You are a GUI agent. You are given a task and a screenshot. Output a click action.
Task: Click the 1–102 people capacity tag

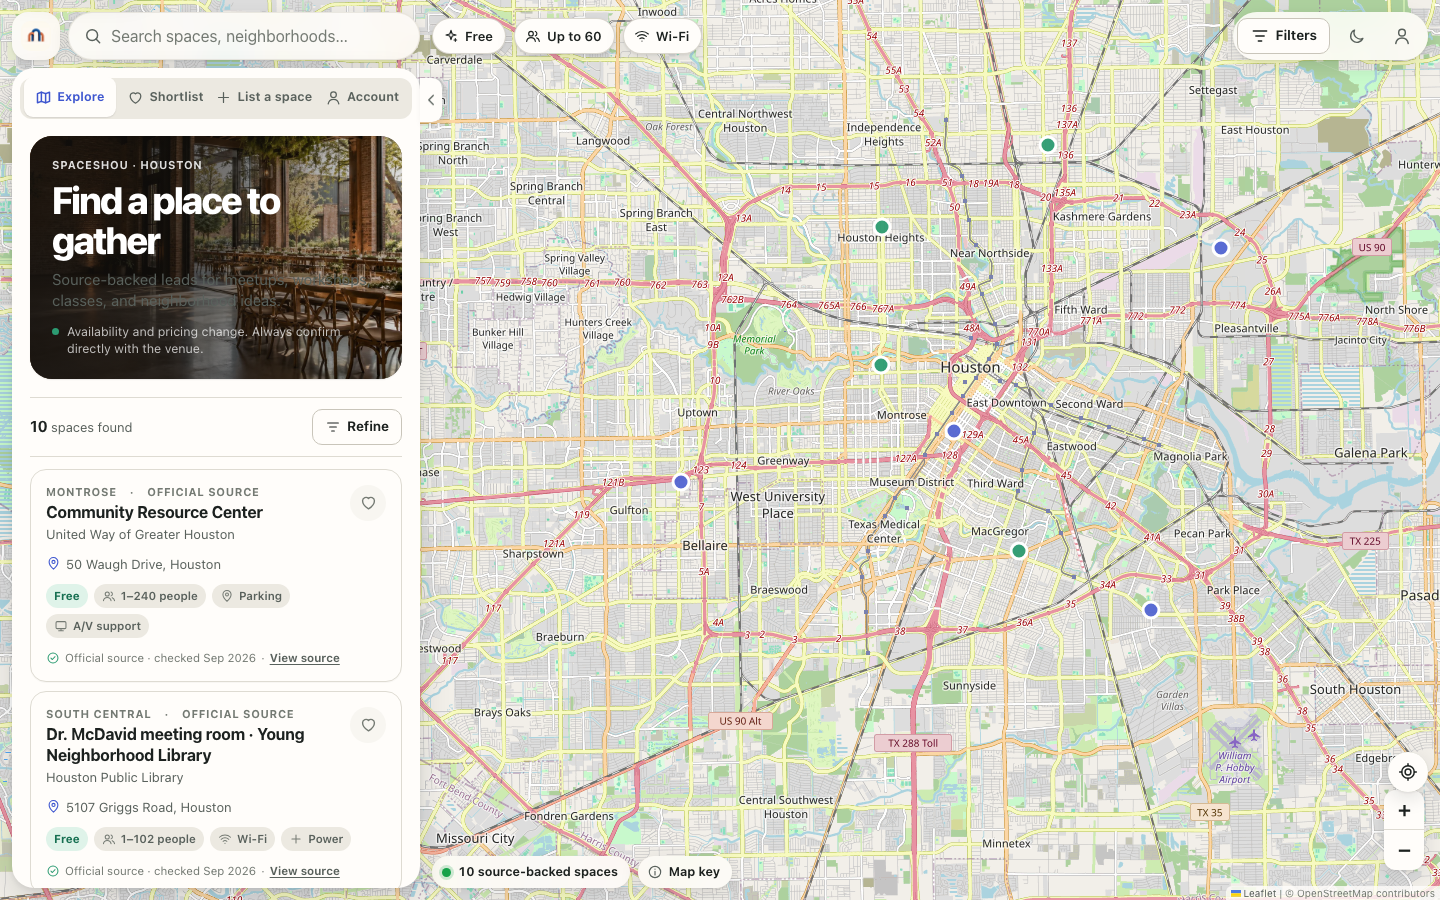149,839
